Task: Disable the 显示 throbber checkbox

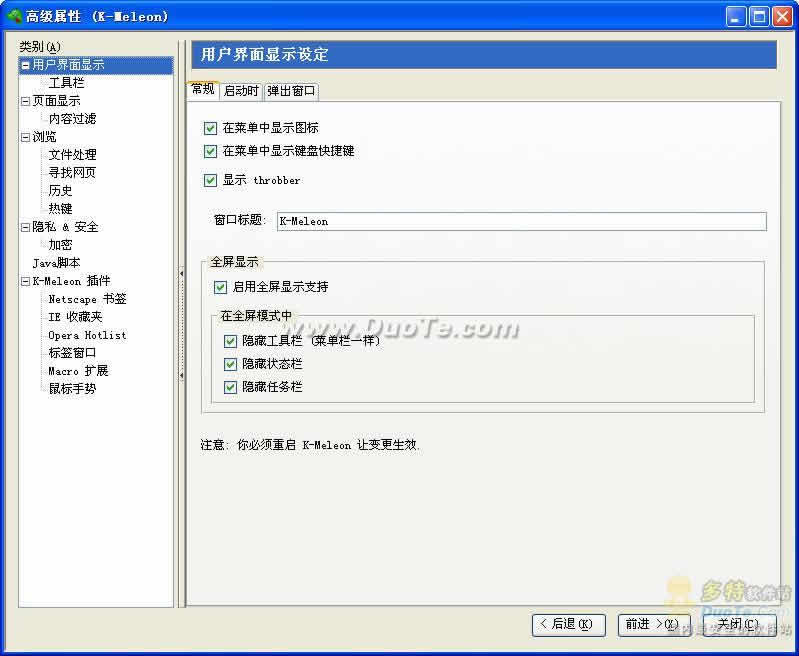Action: tap(210, 180)
